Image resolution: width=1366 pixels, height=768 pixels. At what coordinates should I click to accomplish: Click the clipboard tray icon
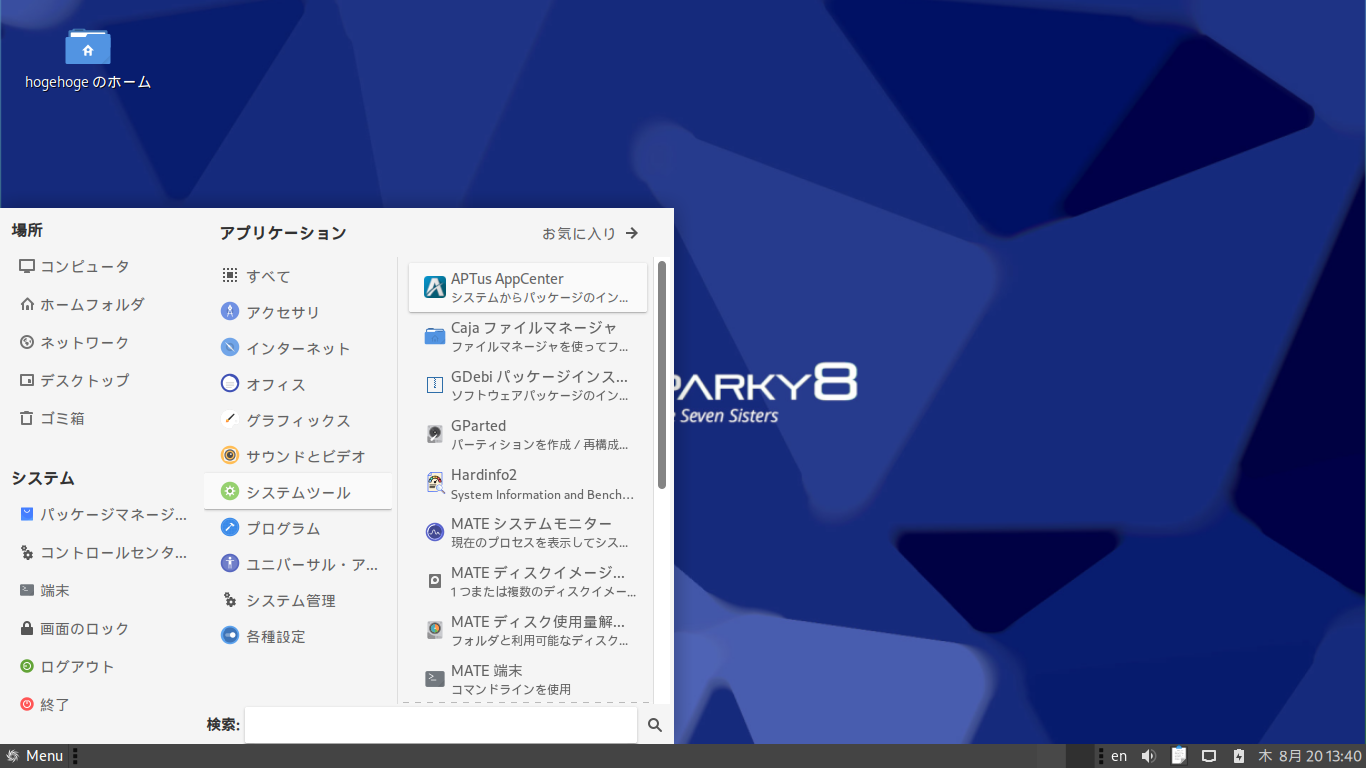pos(1179,756)
